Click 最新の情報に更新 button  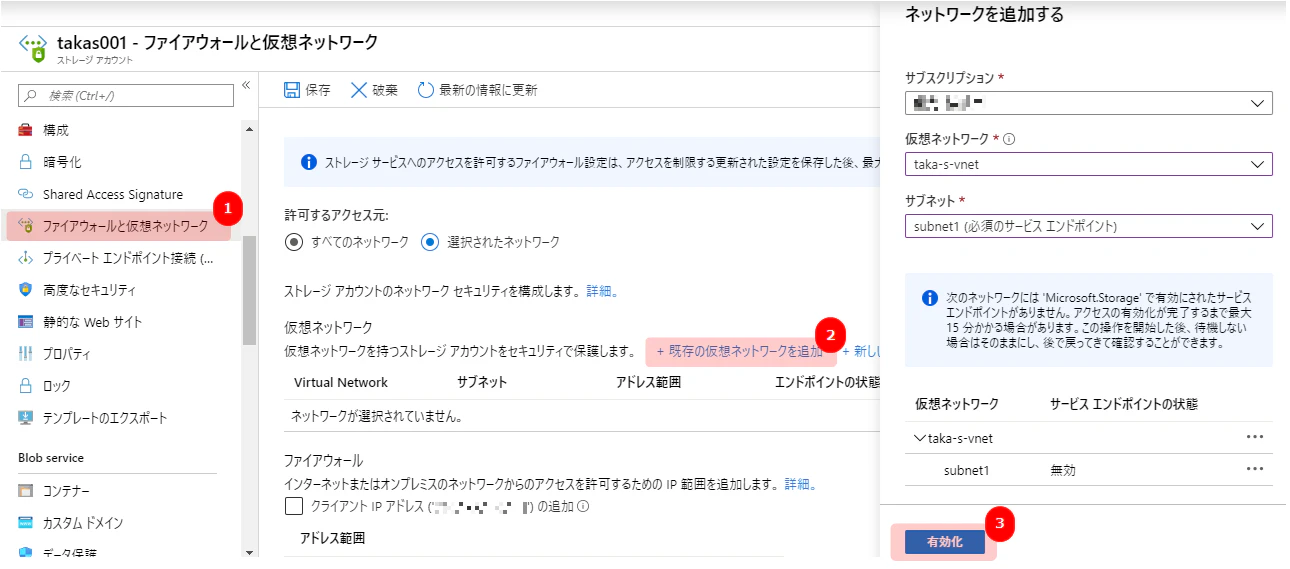477,90
